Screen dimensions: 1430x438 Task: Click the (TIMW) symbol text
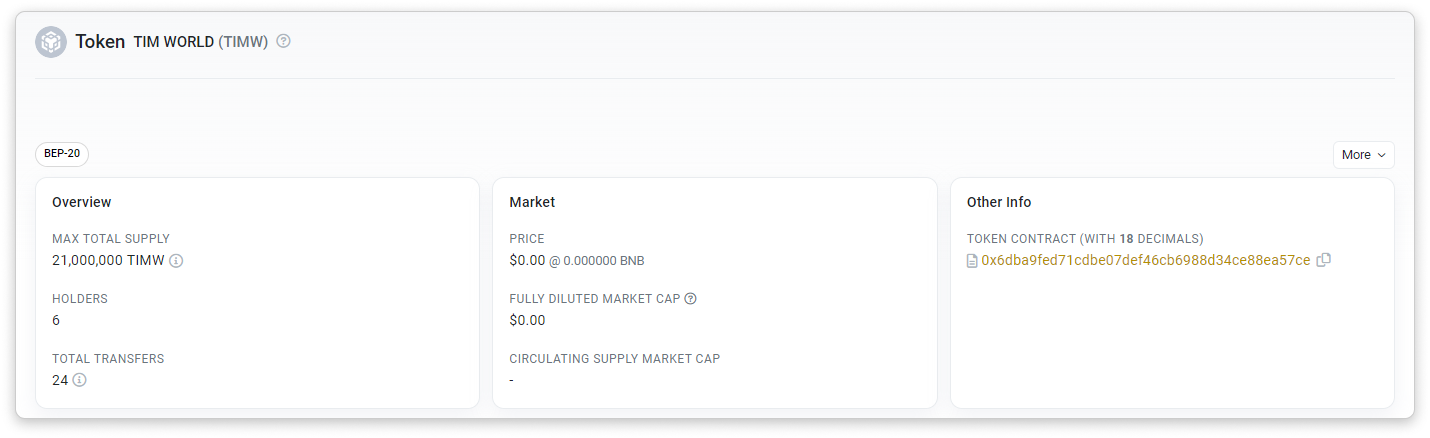[x=244, y=42]
